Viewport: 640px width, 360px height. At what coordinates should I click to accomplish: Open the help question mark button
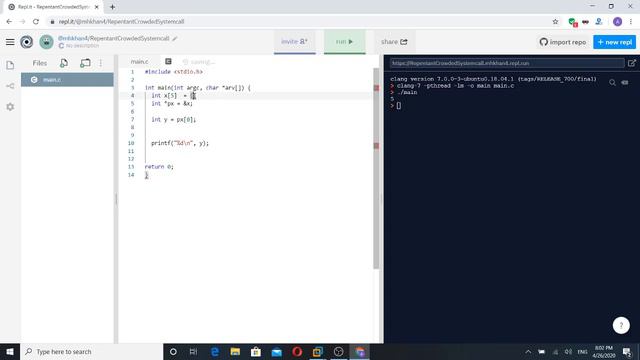click(x=621, y=325)
